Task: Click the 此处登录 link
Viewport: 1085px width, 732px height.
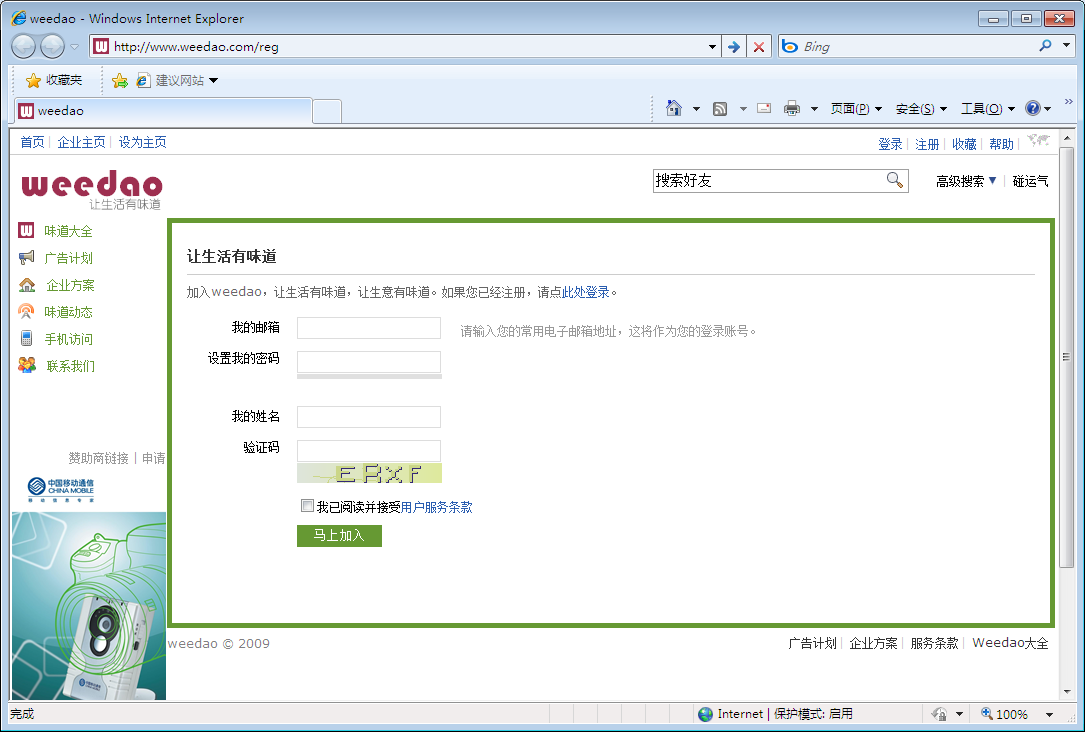Action: (585, 292)
